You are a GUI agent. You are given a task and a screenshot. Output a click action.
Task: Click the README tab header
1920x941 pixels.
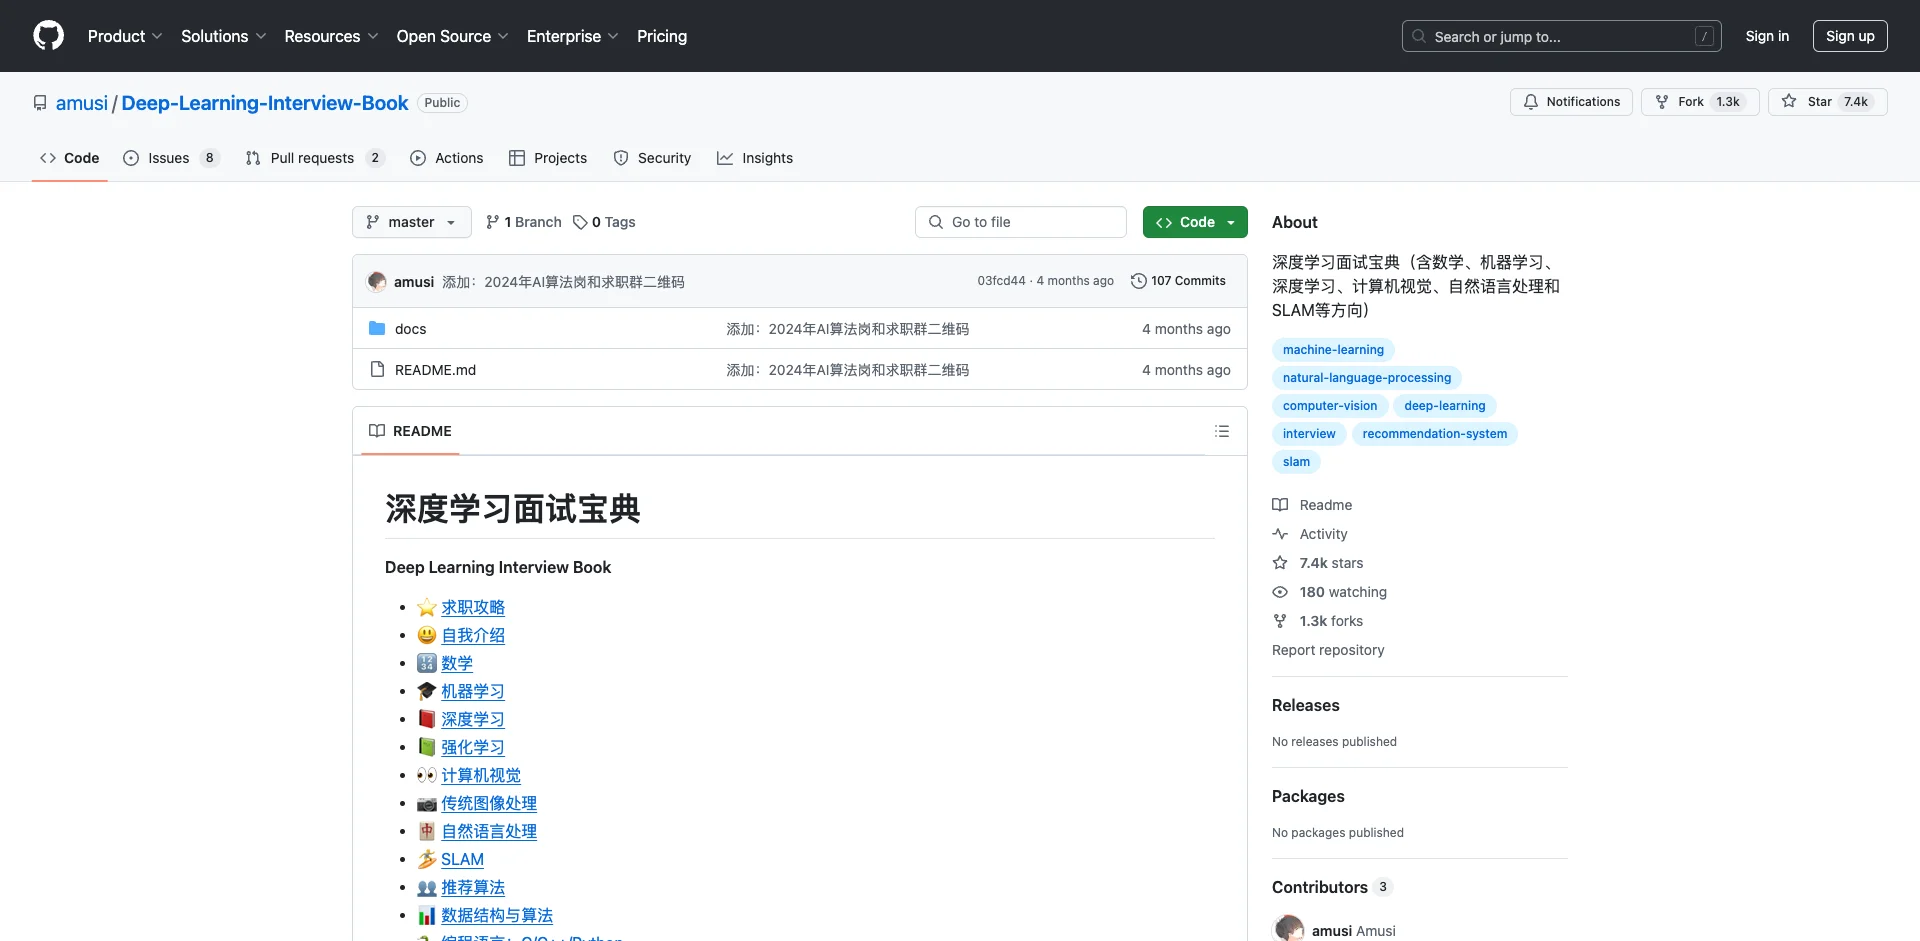410,431
